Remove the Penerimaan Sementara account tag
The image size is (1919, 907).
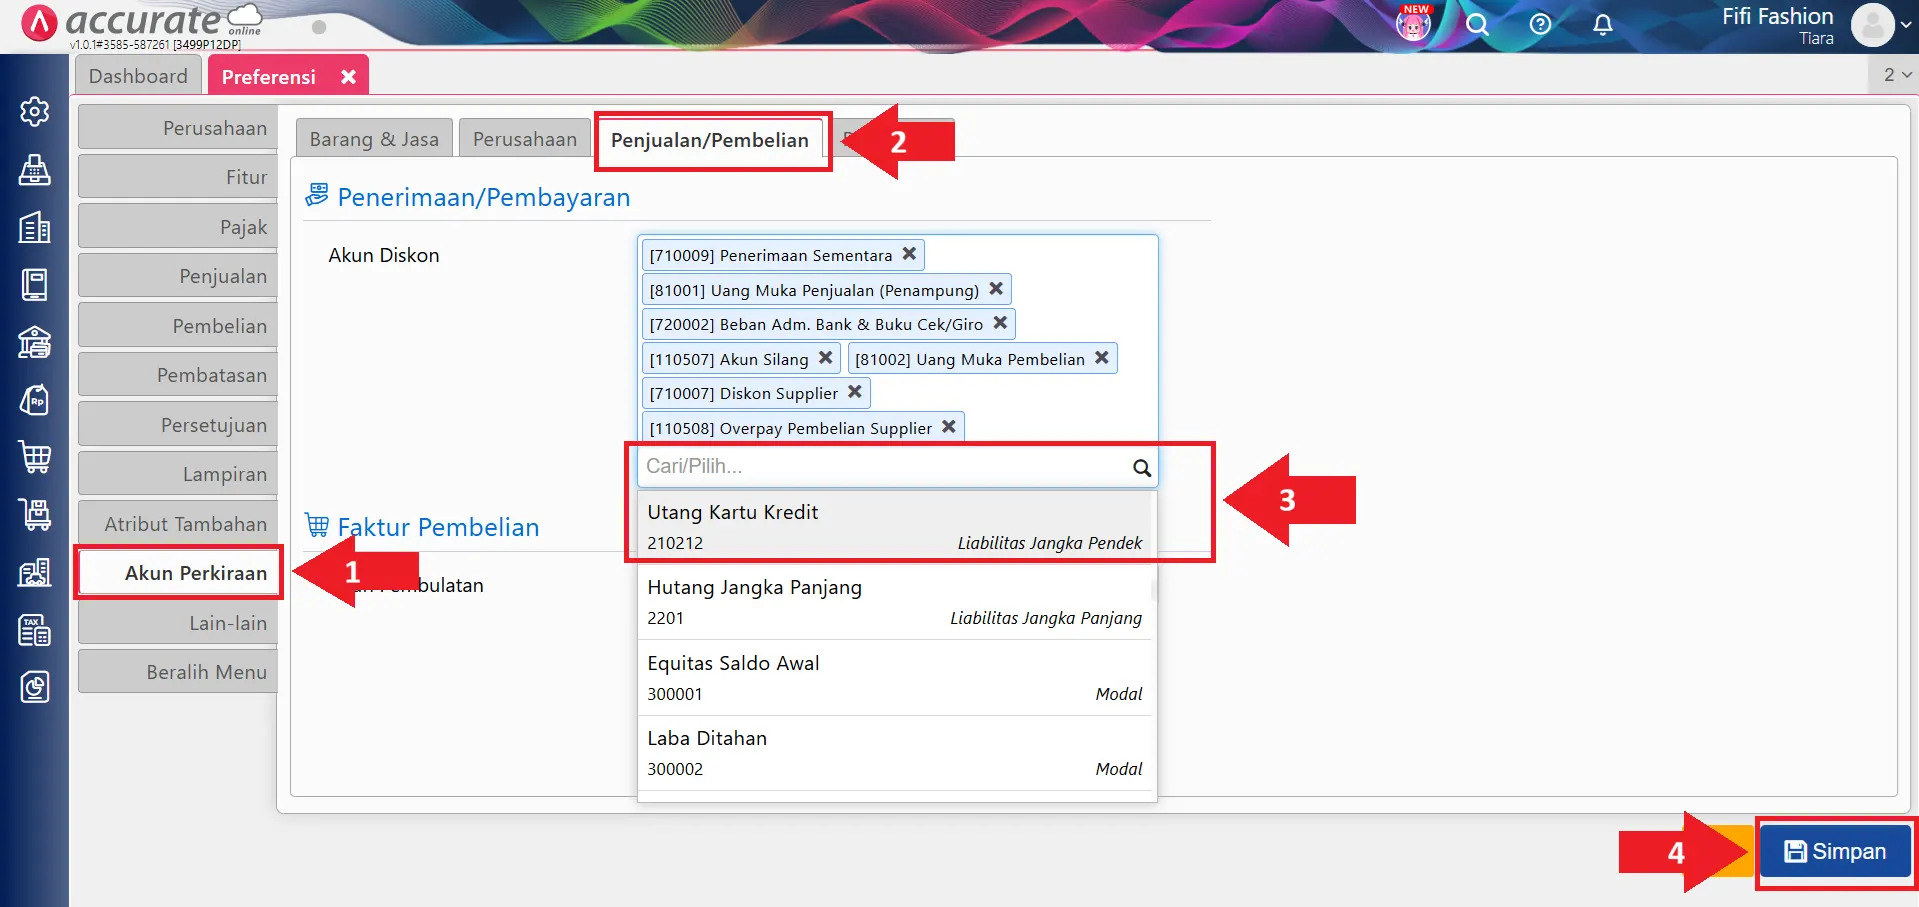tap(909, 254)
